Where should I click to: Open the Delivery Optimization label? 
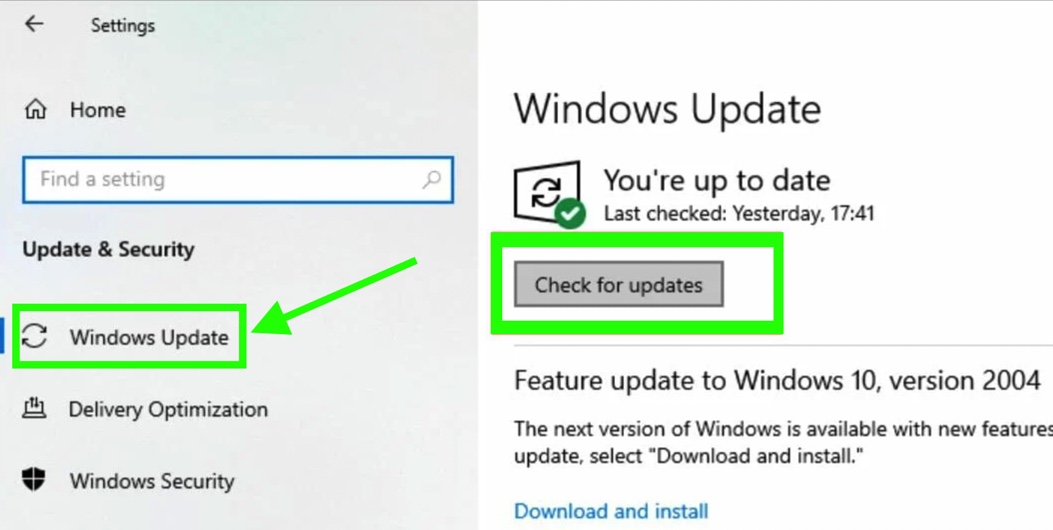point(169,409)
